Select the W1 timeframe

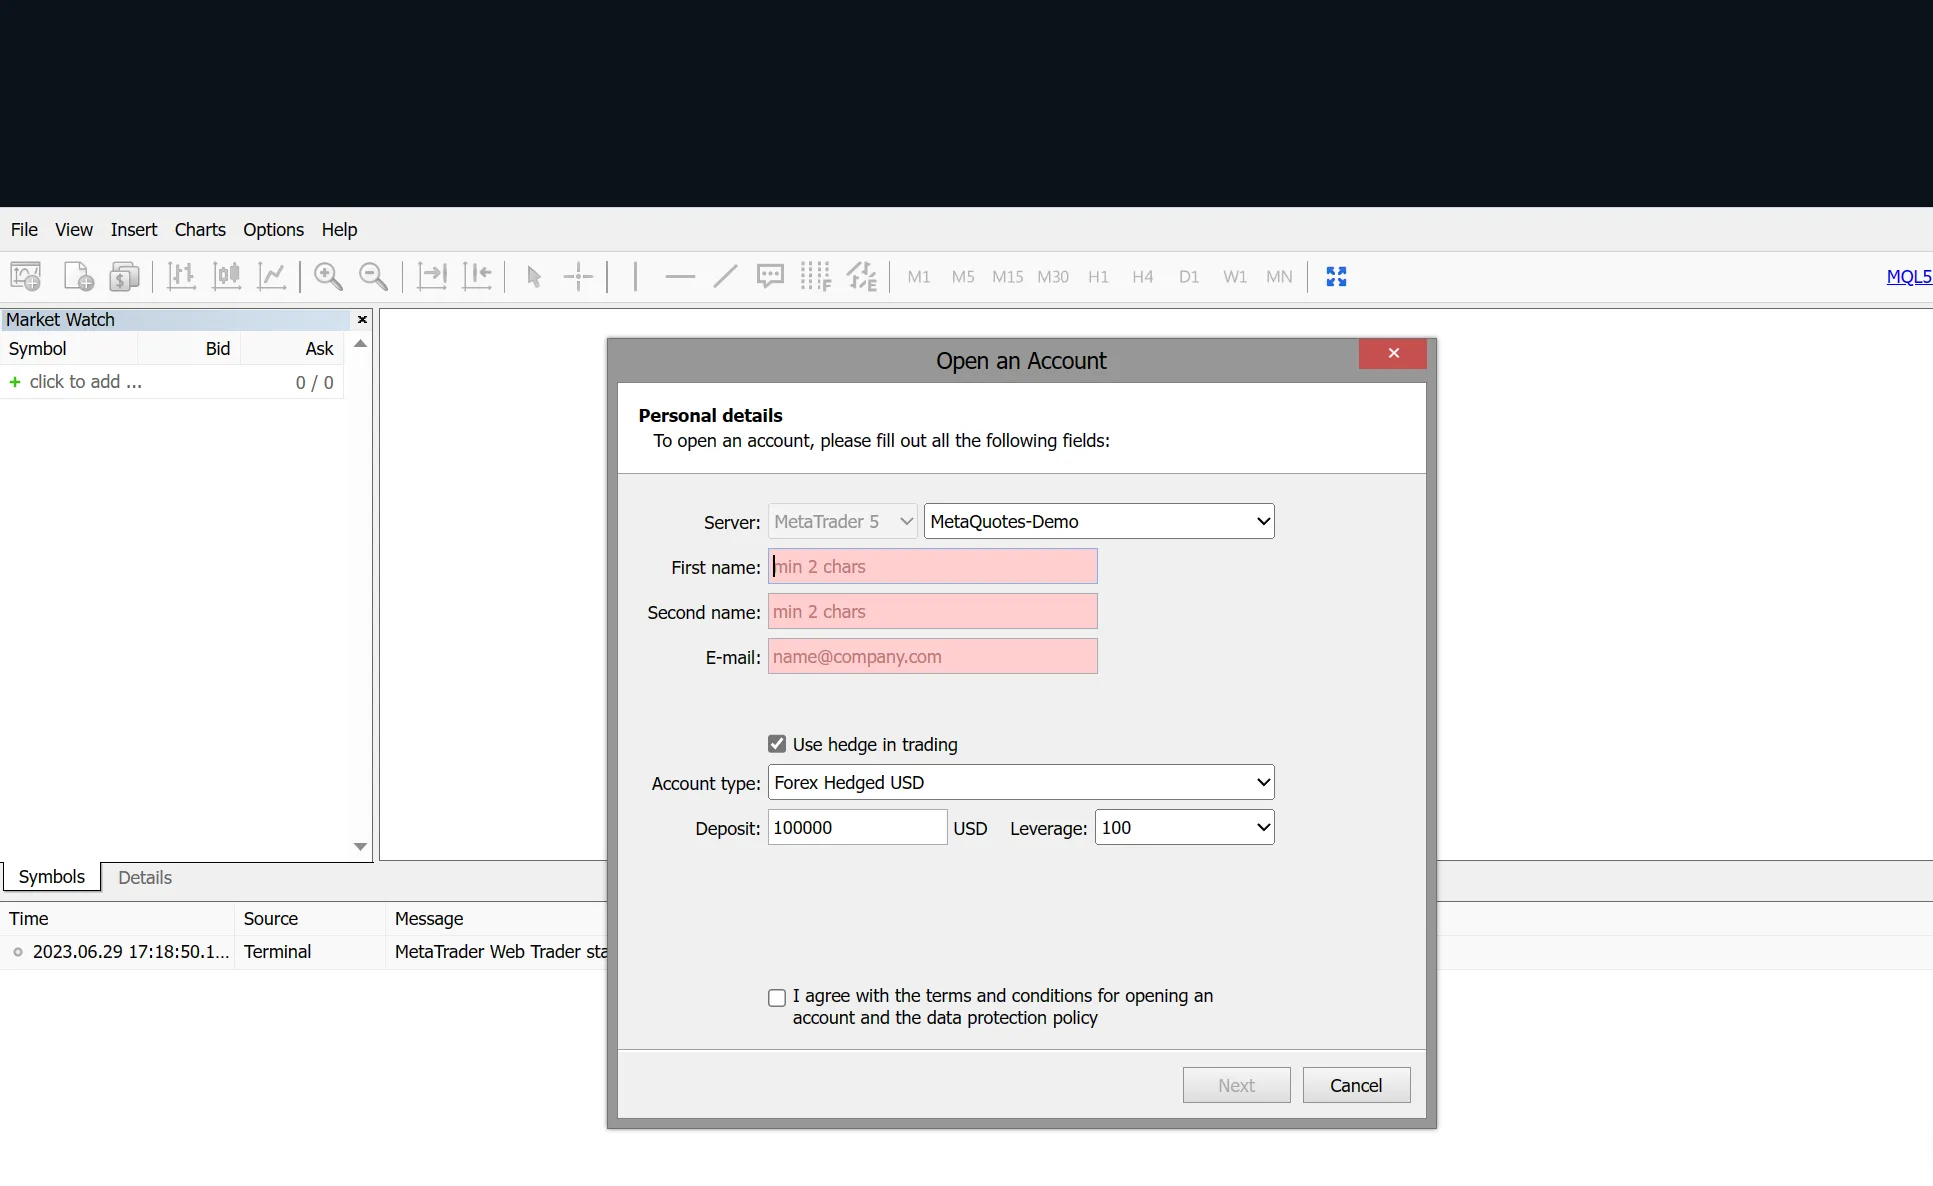point(1235,277)
